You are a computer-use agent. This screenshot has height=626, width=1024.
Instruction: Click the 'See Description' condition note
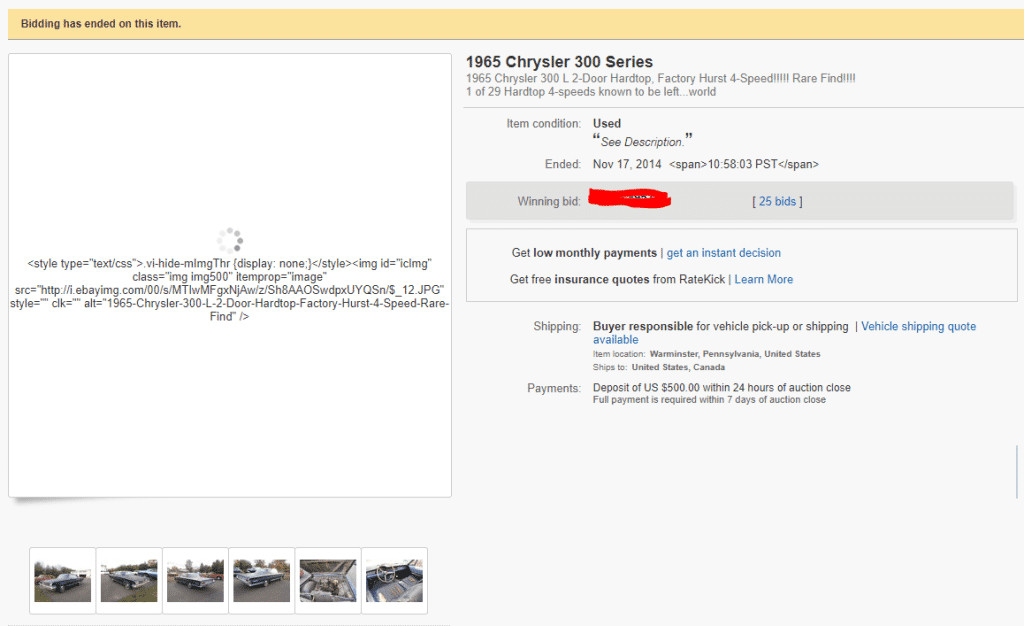(642, 142)
